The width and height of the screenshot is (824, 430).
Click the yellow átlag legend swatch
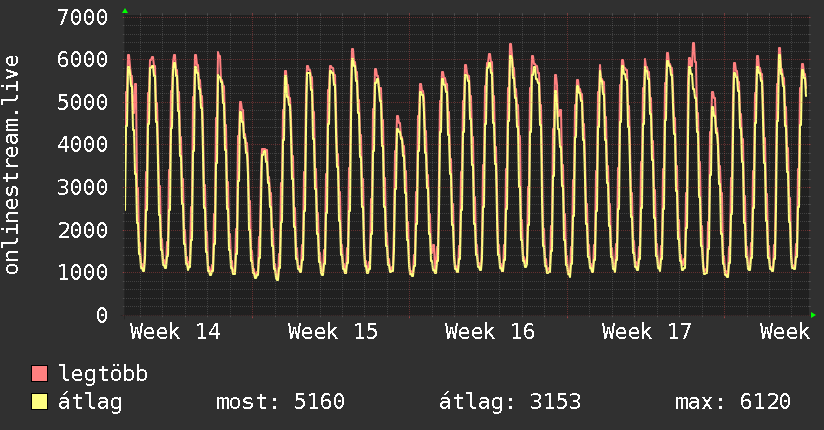pyautogui.click(x=40, y=402)
